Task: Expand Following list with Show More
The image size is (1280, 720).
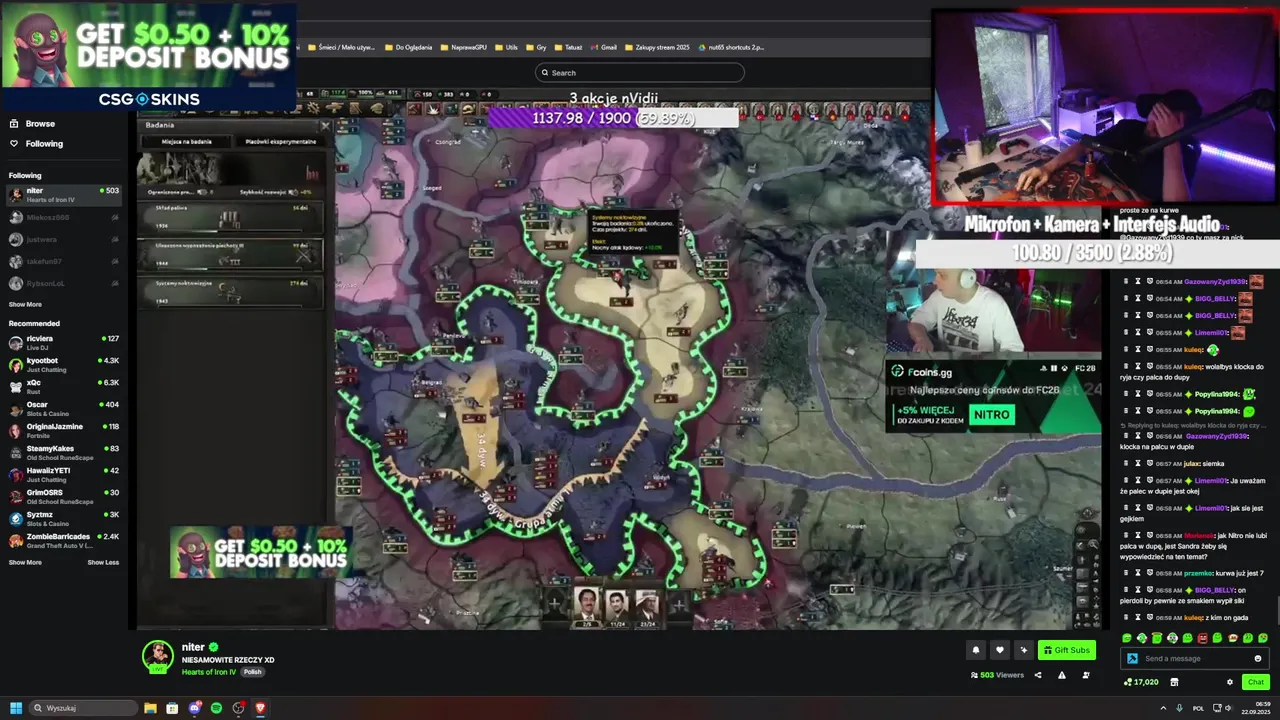Action: tap(25, 304)
